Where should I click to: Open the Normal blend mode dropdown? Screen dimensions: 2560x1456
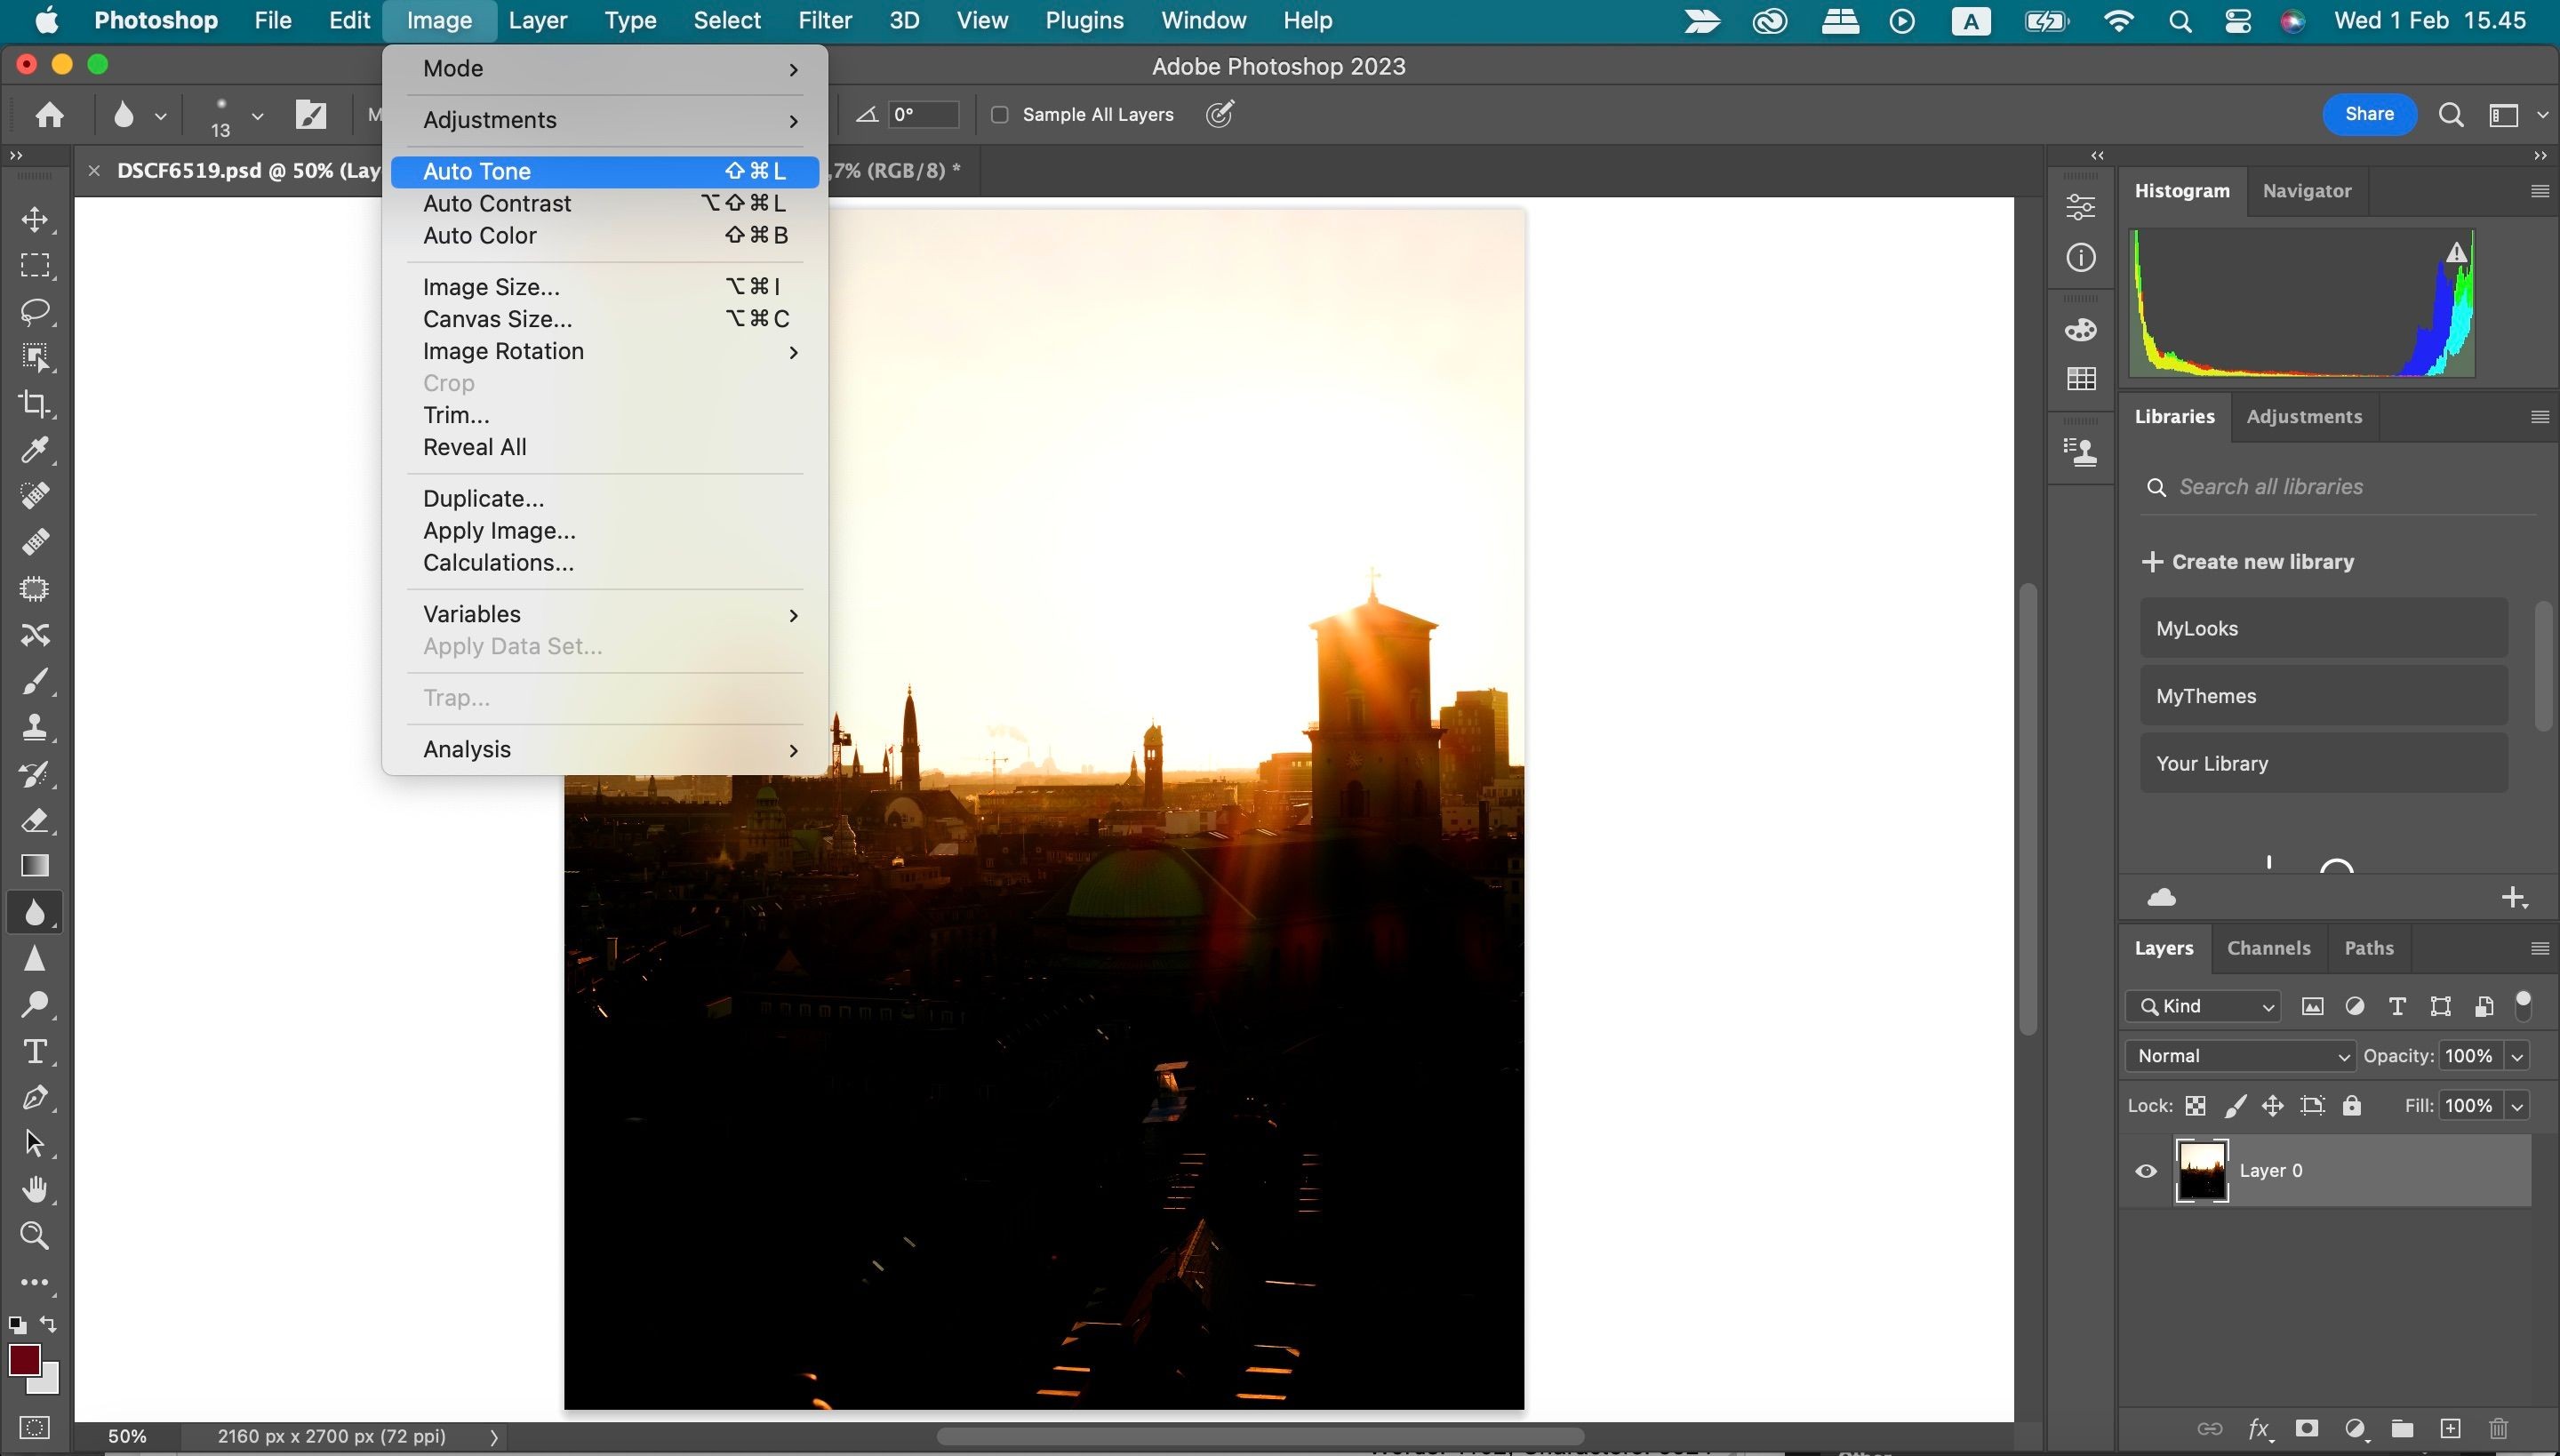click(x=2241, y=1056)
